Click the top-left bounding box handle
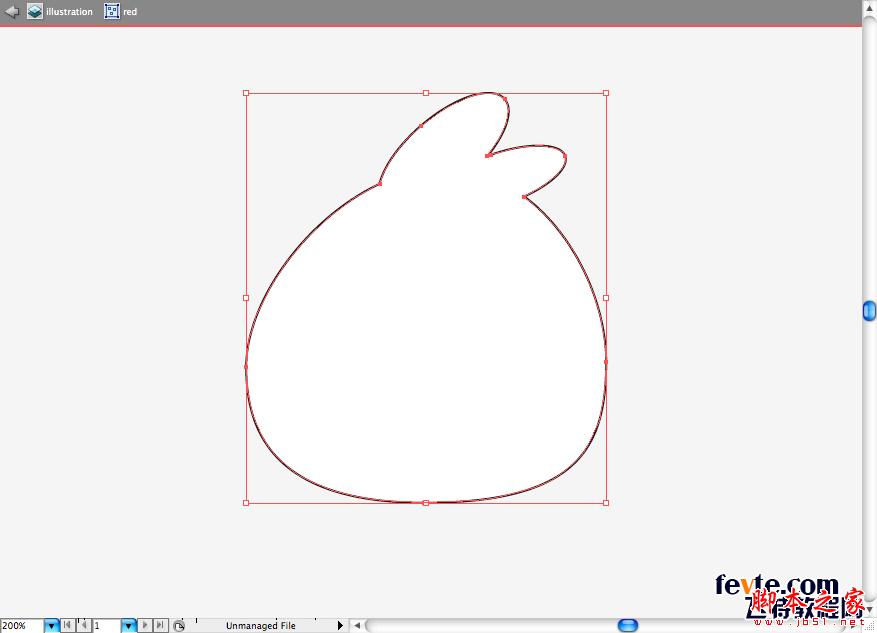This screenshot has width=877, height=633. [246, 93]
